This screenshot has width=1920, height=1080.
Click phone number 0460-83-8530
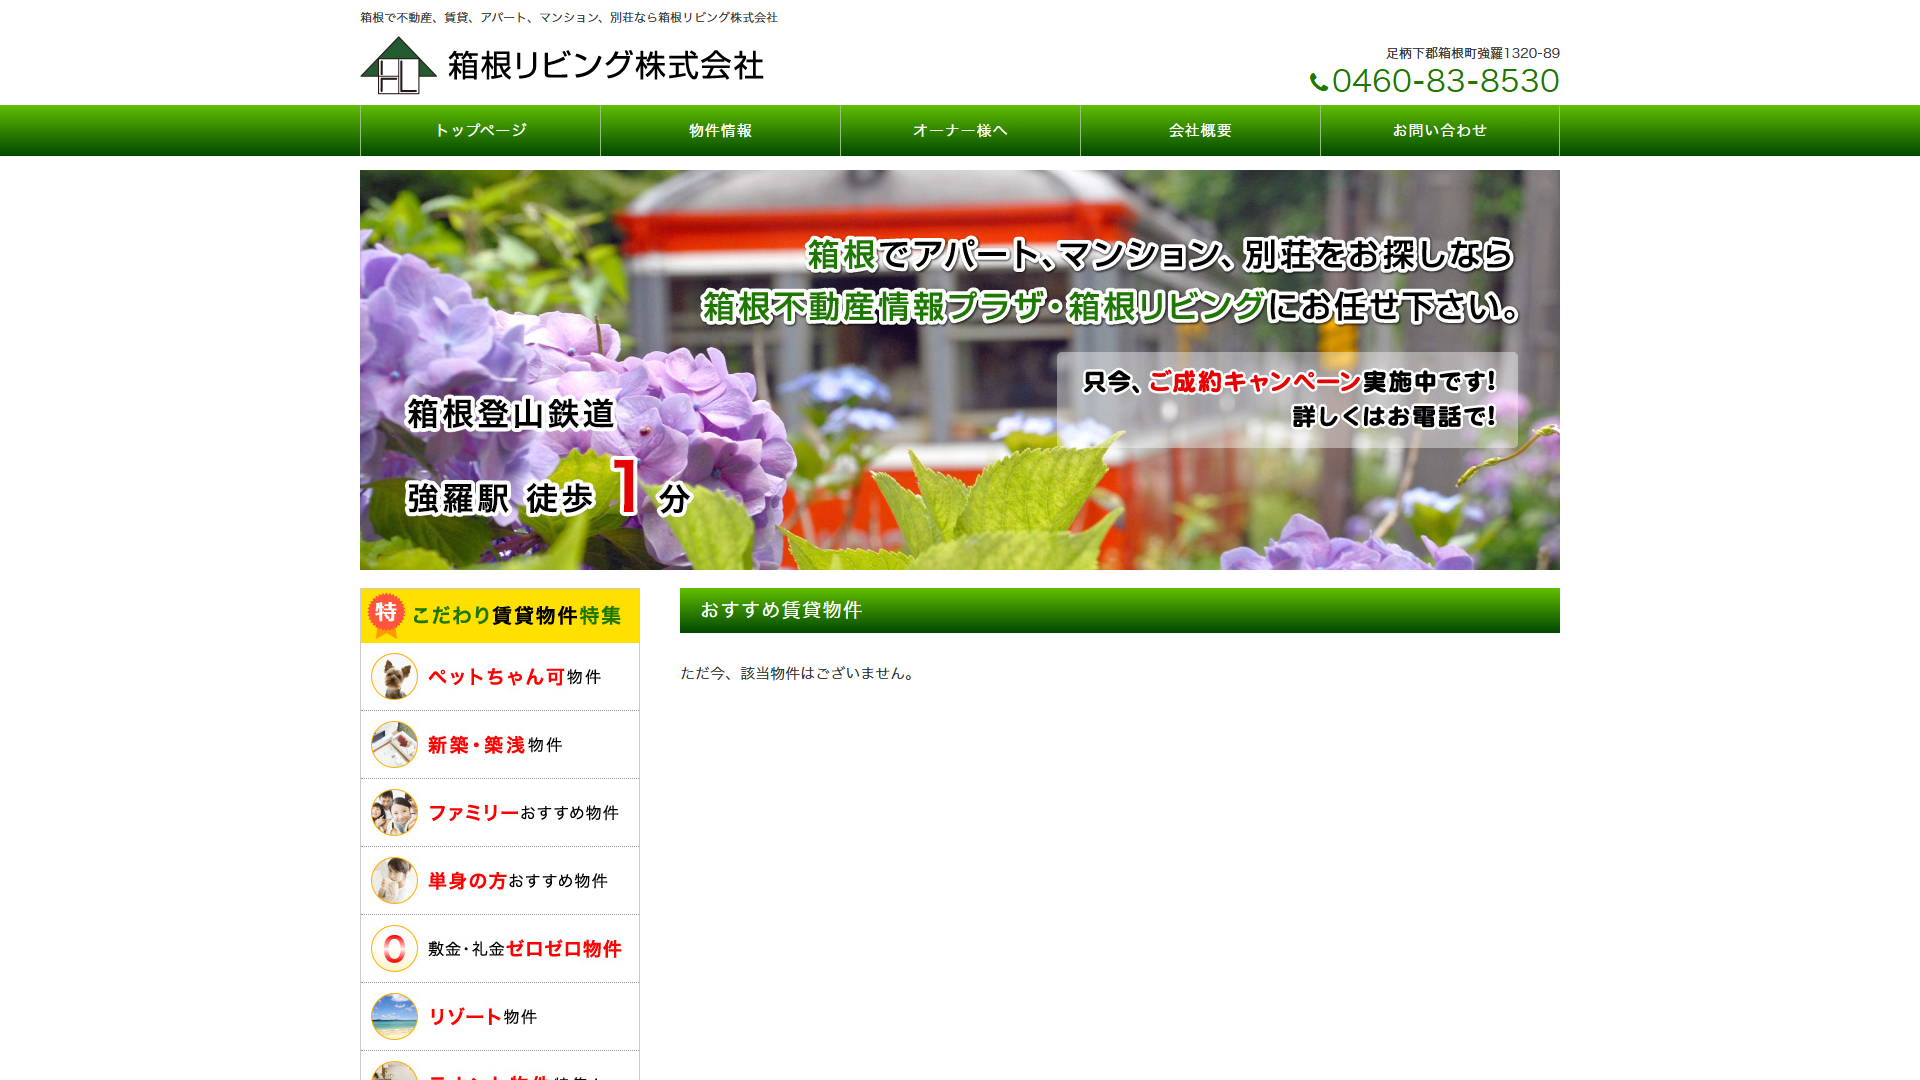tap(1445, 81)
